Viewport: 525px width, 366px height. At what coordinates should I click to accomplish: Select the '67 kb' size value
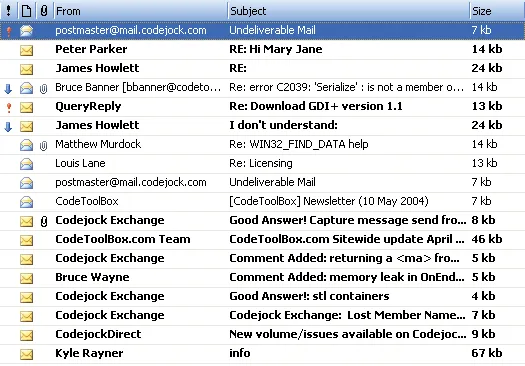pyautogui.click(x=487, y=353)
